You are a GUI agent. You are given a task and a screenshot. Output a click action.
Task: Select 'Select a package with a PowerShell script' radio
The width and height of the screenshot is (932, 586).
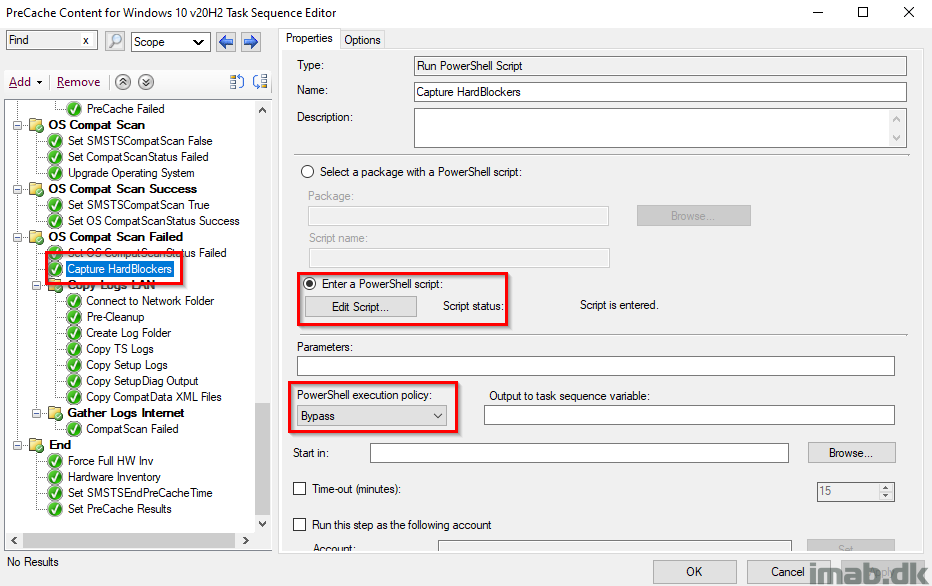[x=307, y=172]
